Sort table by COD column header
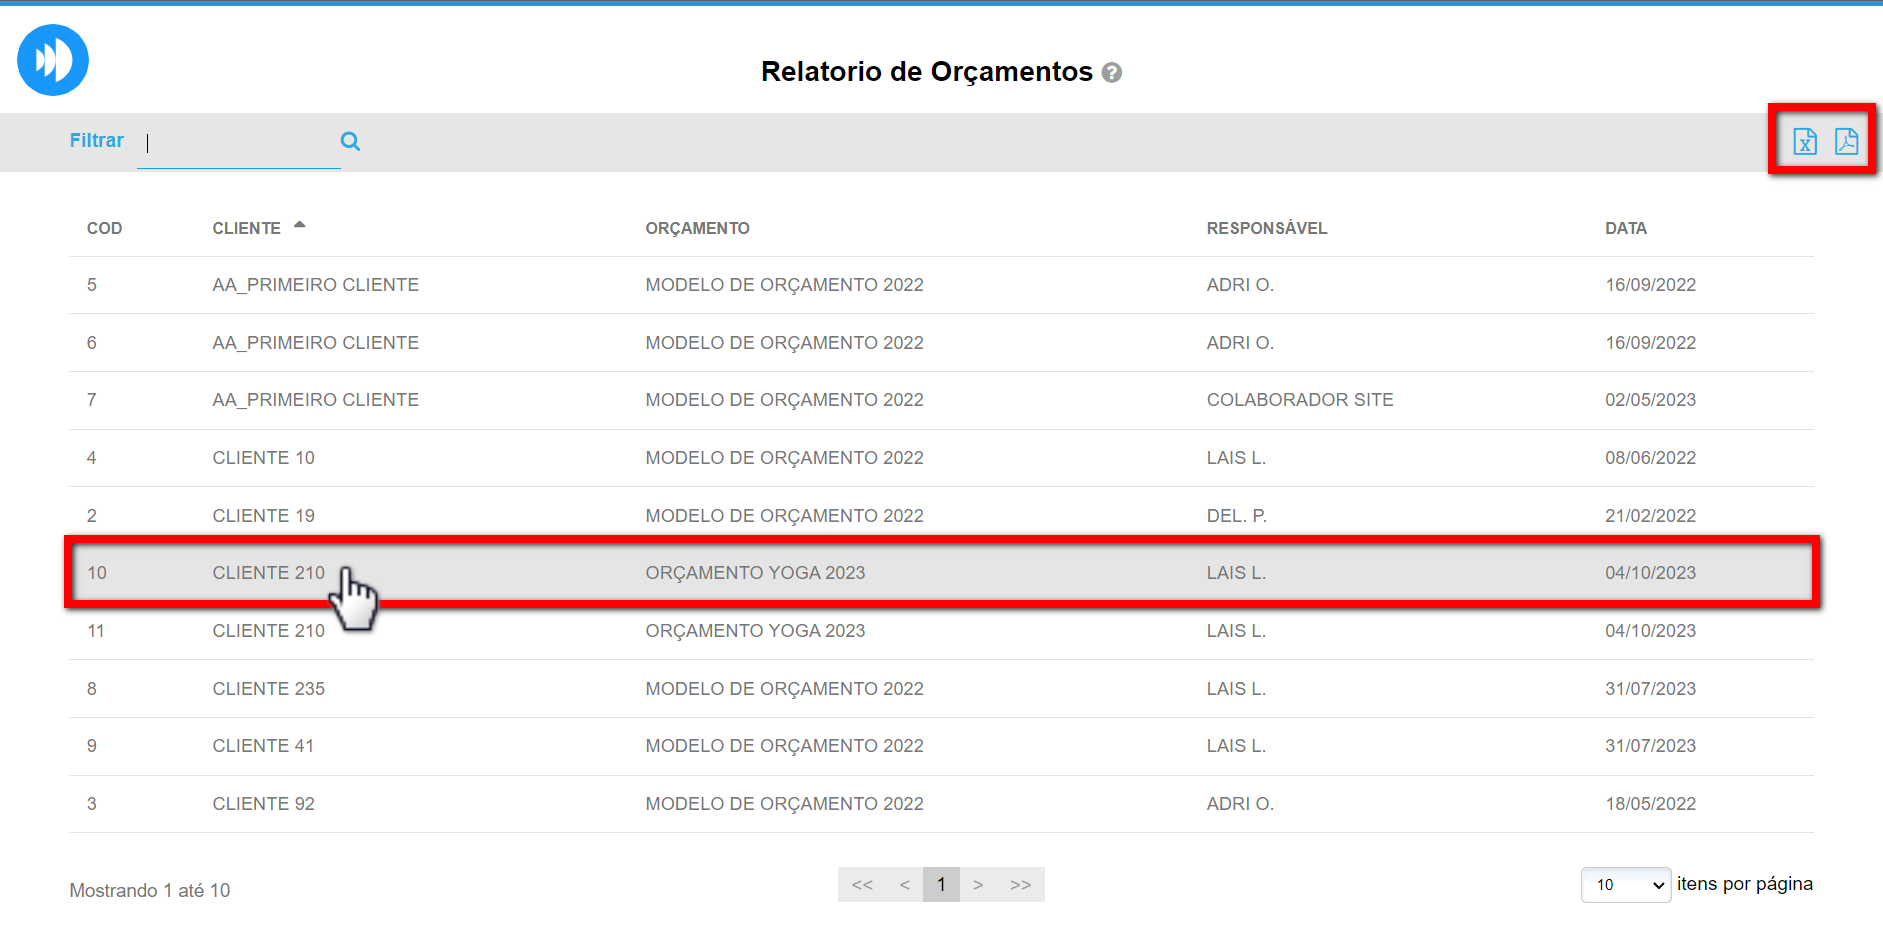Screen dimensions: 1883x948 [x=104, y=229]
